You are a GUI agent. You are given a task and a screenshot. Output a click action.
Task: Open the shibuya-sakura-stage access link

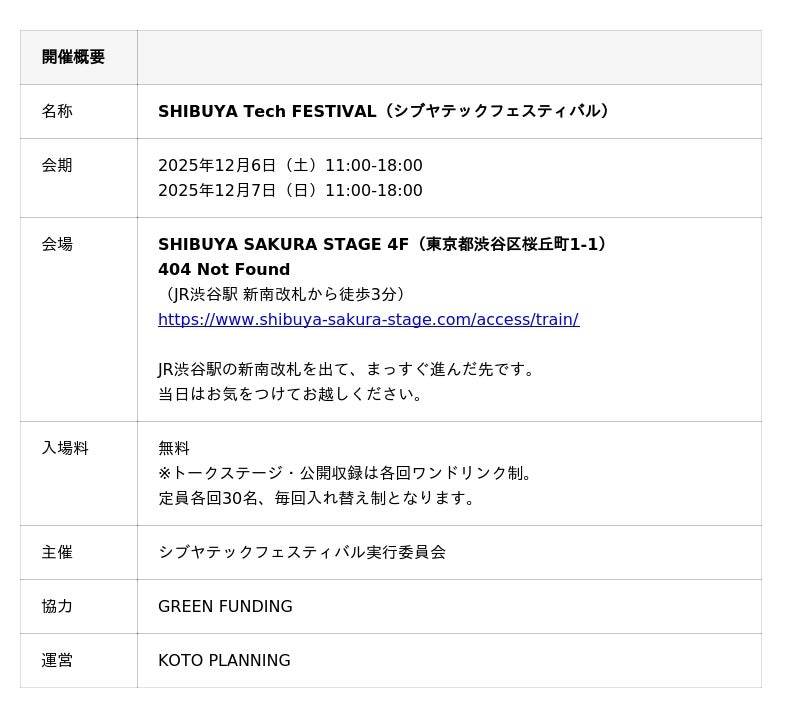[368, 320]
